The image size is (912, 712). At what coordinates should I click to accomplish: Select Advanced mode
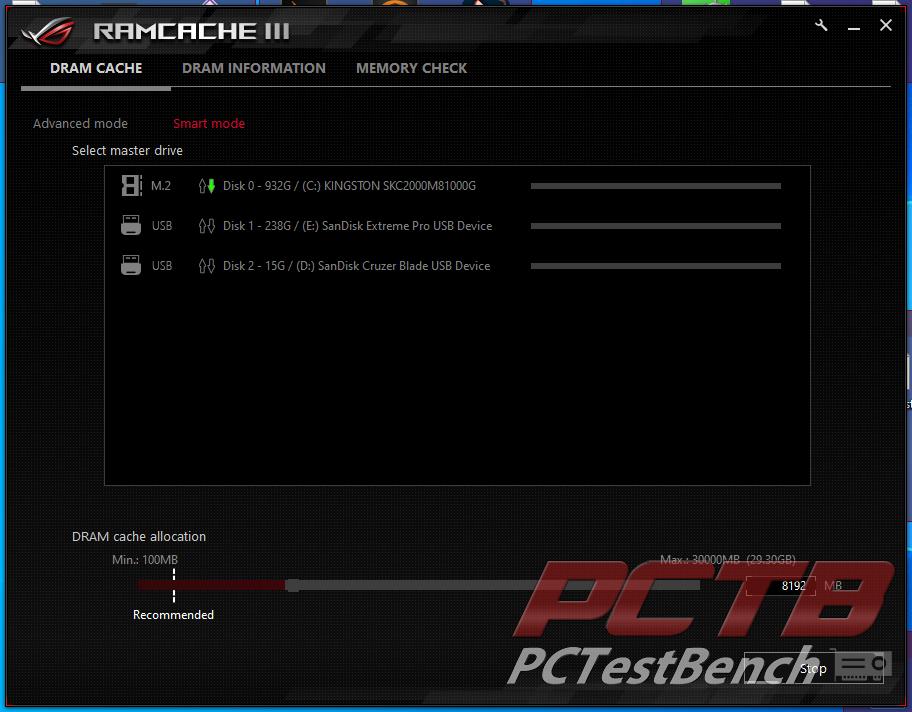[80, 123]
